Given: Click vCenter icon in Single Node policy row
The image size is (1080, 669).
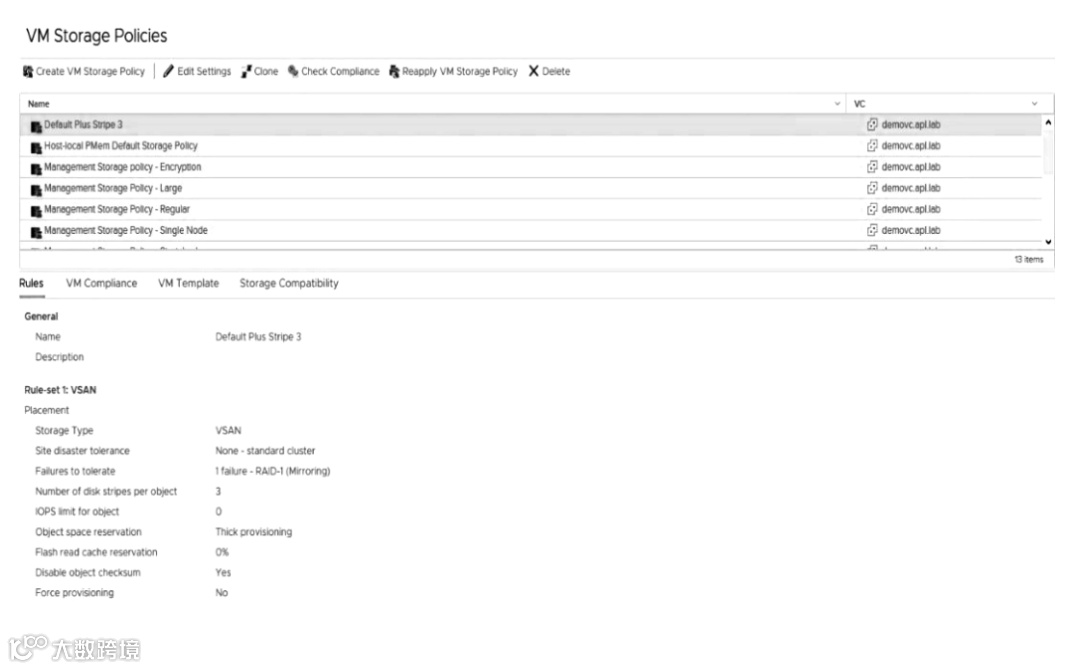Looking at the screenshot, I should tap(872, 230).
